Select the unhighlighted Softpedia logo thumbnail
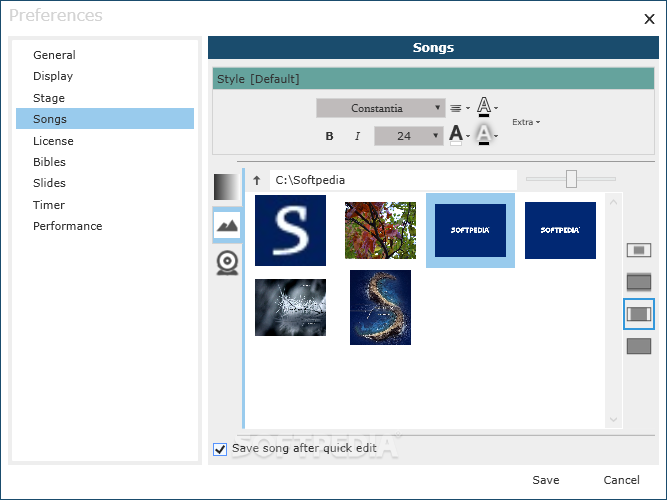This screenshot has height=500, width=667. click(560, 230)
